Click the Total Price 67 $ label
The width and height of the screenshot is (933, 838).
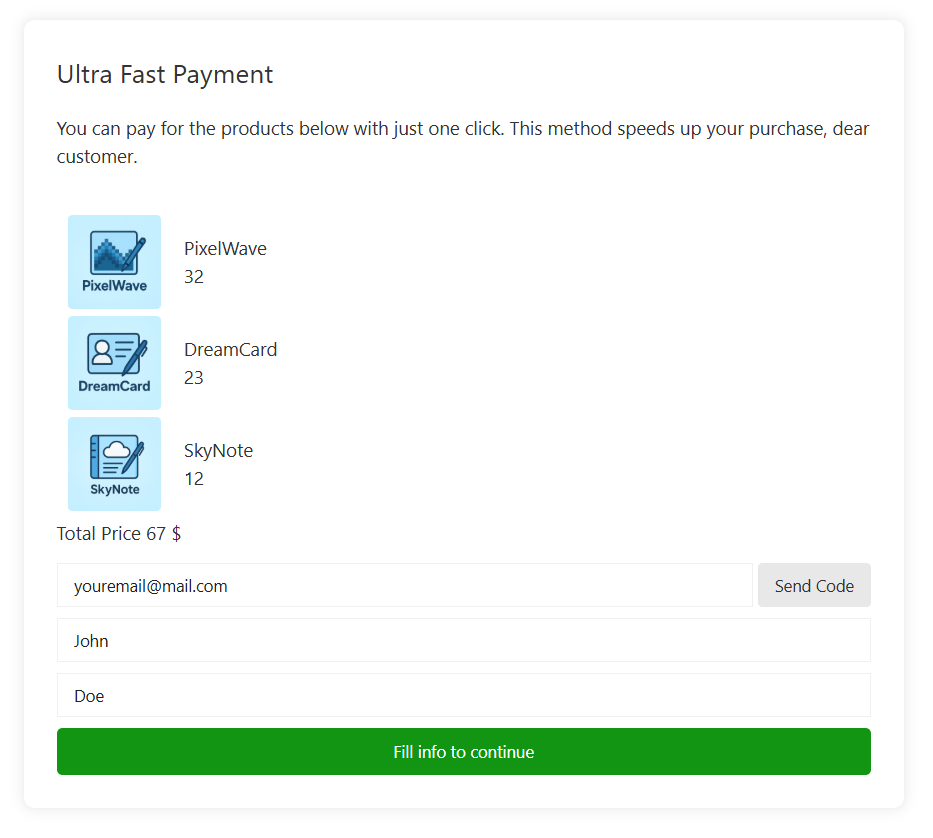pos(119,534)
